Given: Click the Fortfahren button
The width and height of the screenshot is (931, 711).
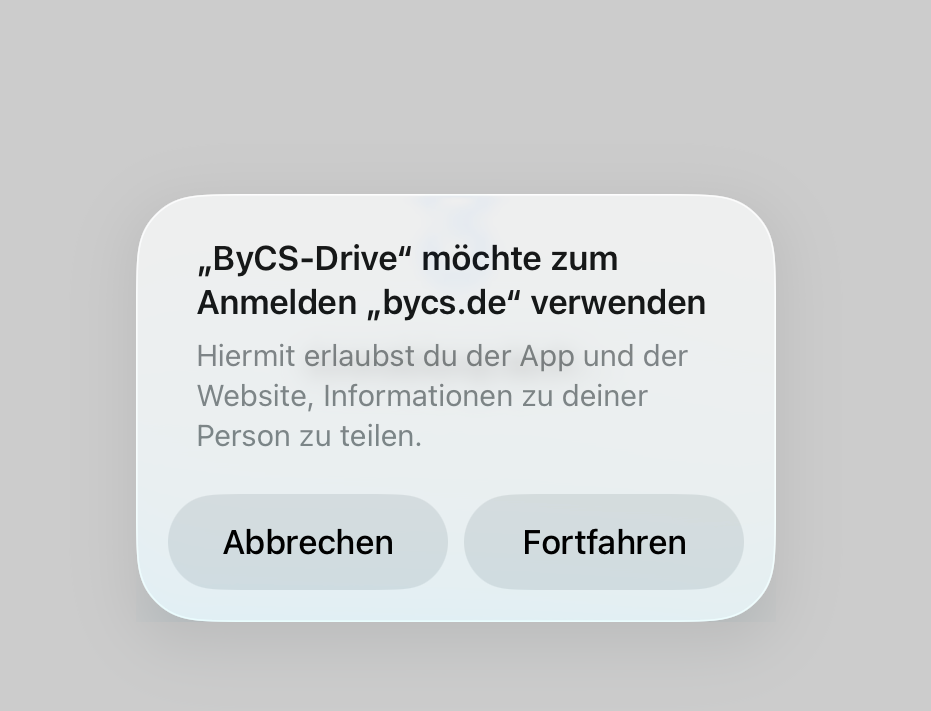Looking at the screenshot, I should (x=604, y=542).
